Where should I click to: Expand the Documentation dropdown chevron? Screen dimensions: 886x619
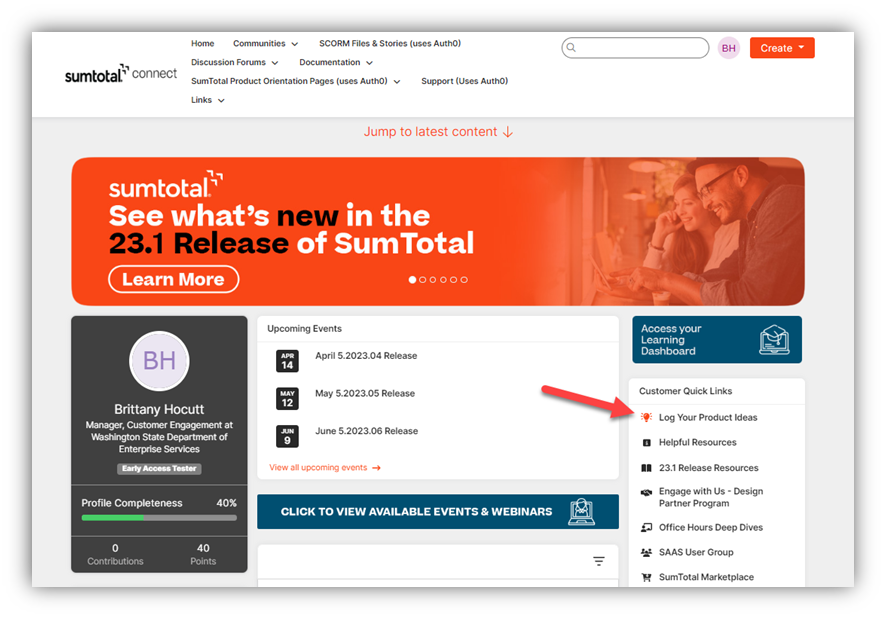(x=370, y=63)
